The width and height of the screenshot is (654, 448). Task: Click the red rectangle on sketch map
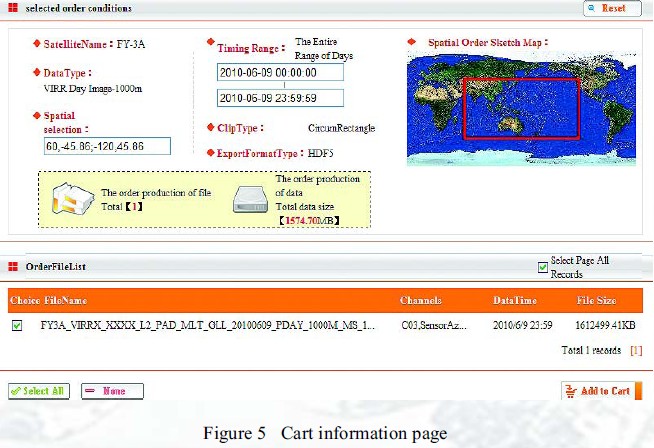[521, 107]
